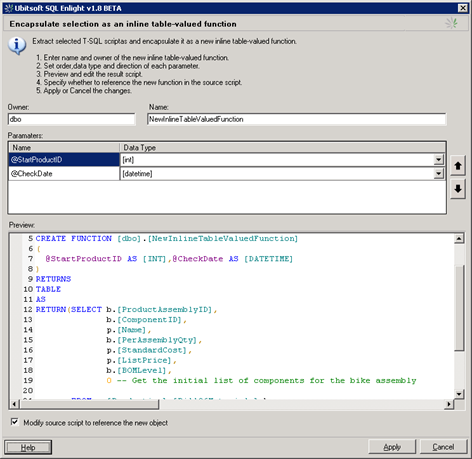
Task: Click p.[Name] on line 14
Action: 126,330
